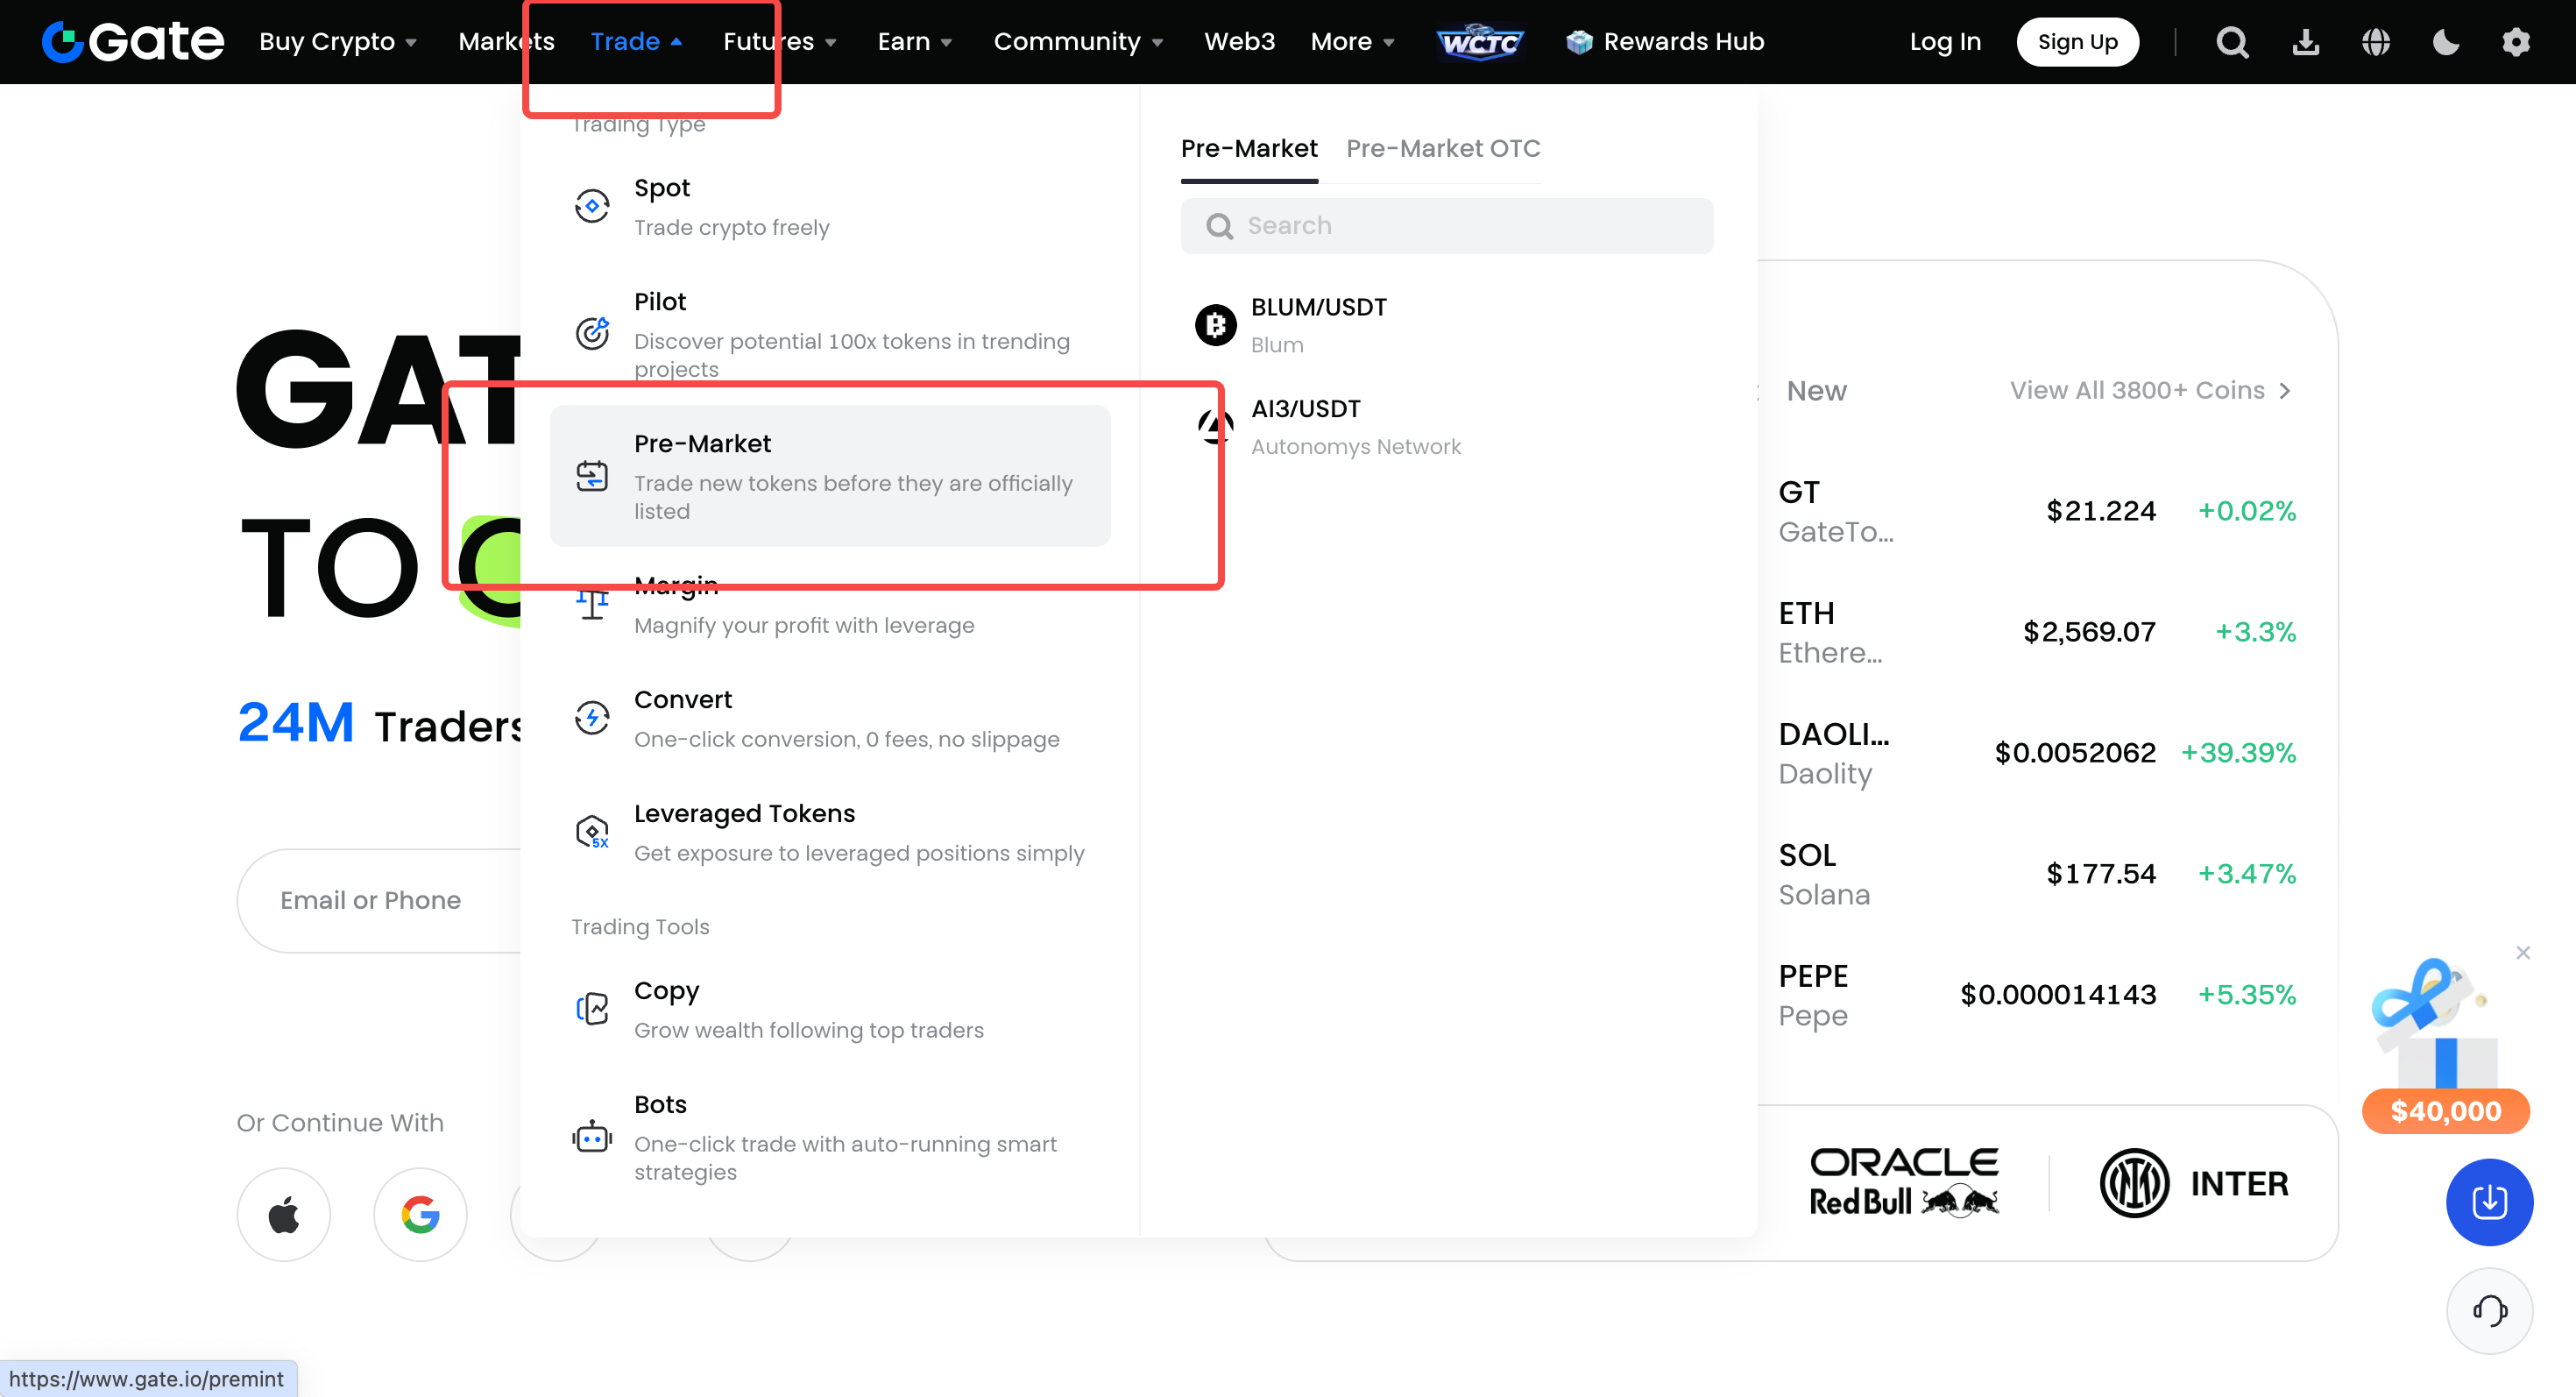This screenshot has height=1397, width=2576.
Task: Open the language globe icon
Action: 2376,42
